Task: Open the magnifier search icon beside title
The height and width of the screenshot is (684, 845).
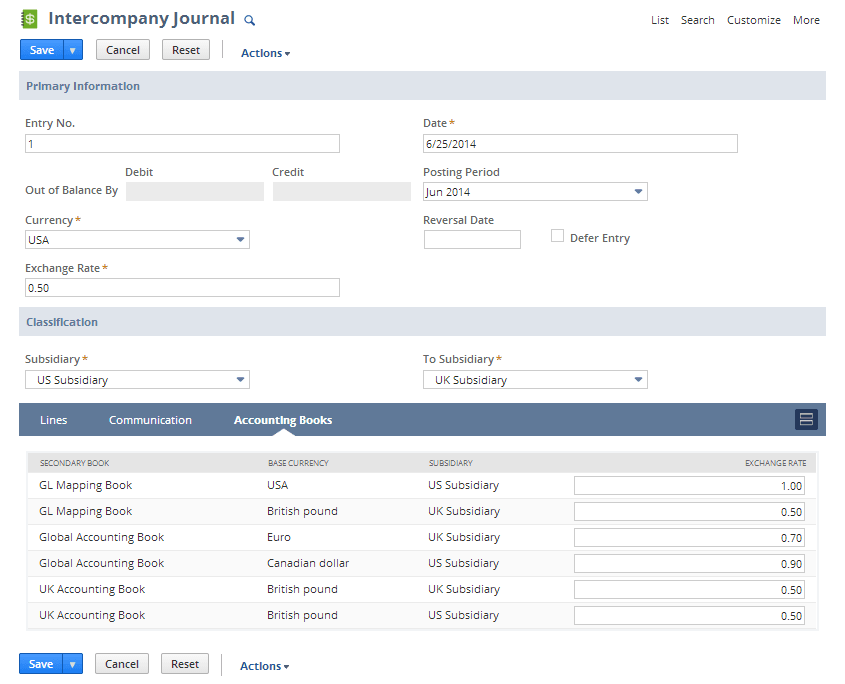Action: click(x=249, y=20)
